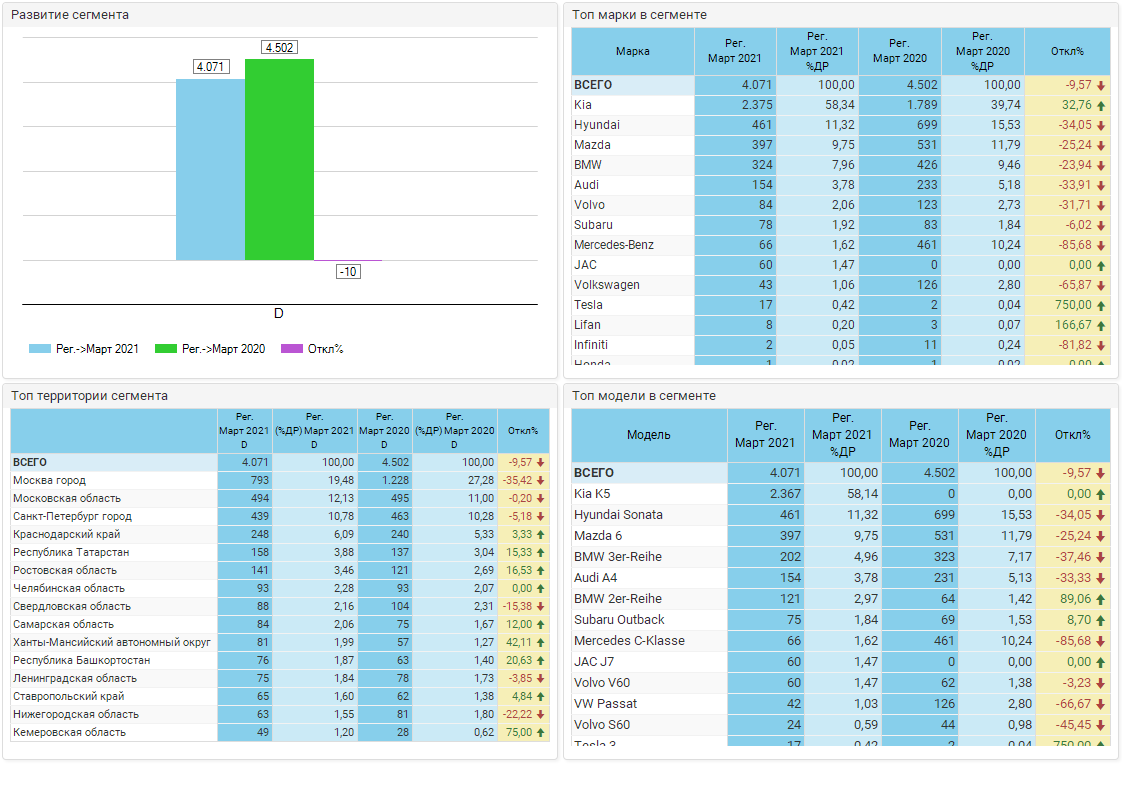Click the green Рег.->Март 2020 legend swatch
1122x793 pixels.
(x=166, y=349)
